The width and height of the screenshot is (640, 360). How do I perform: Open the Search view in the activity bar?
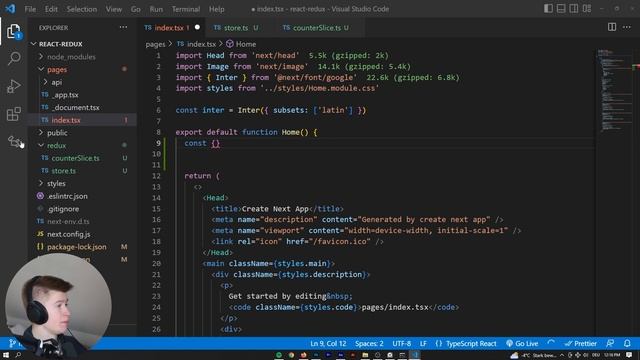click(x=14, y=58)
